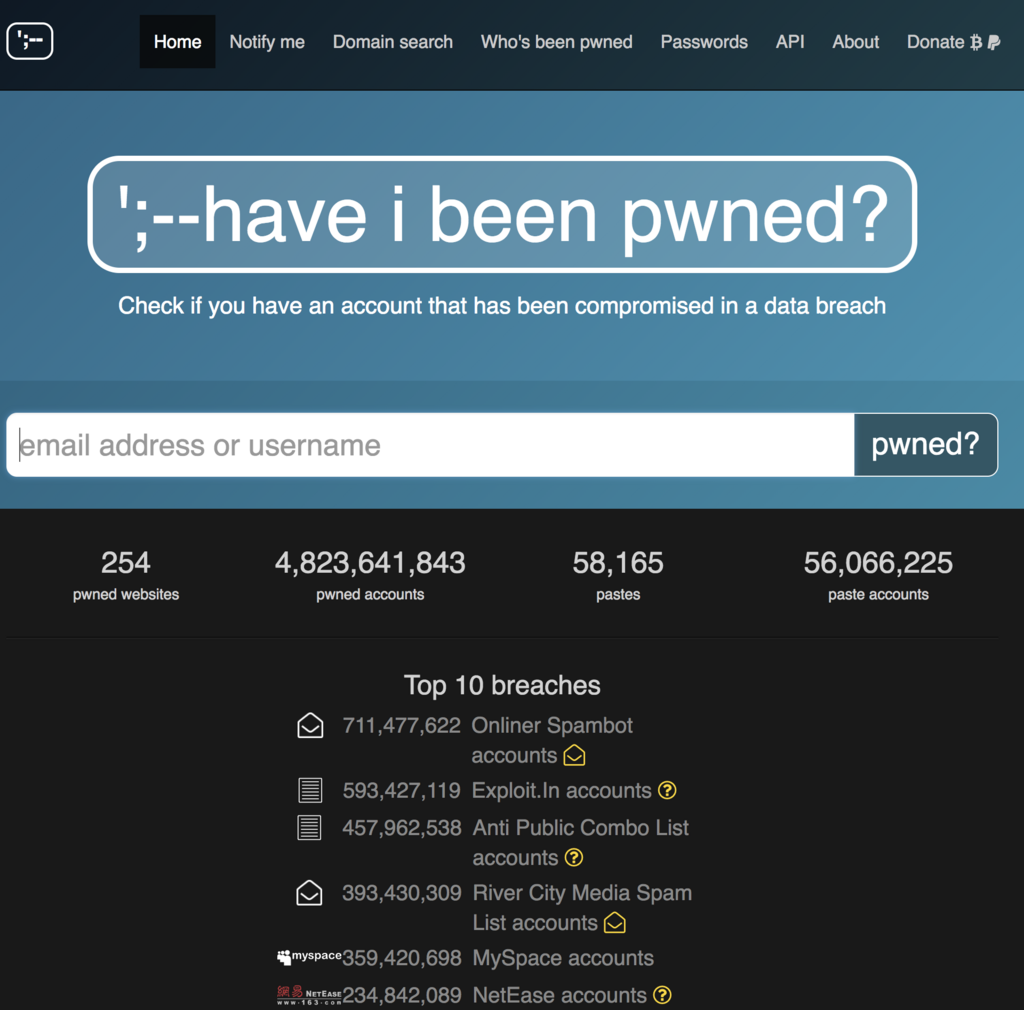The image size is (1024, 1010).
Task: Navigate to Passwords page
Action: [x=704, y=42]
